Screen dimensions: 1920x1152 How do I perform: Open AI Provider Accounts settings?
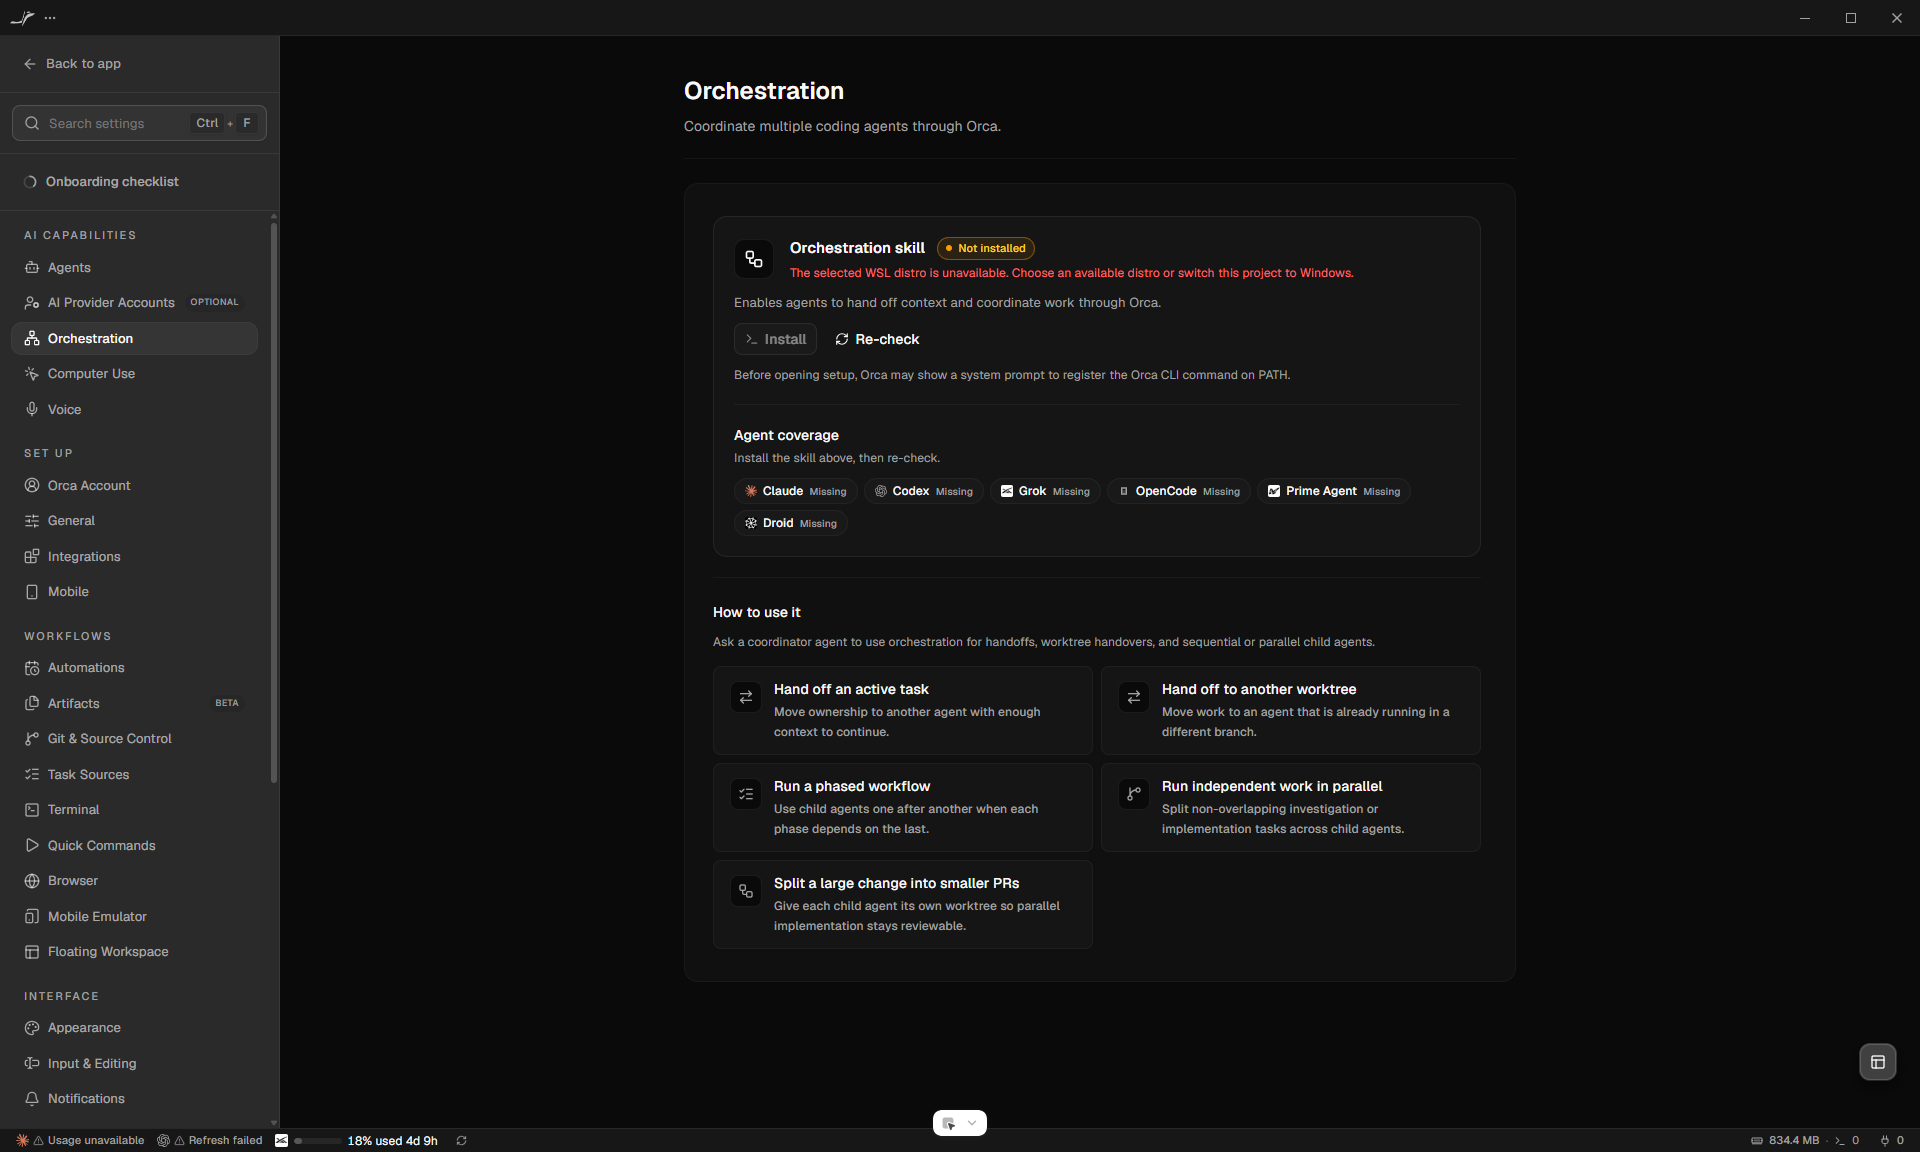point(134,303)
